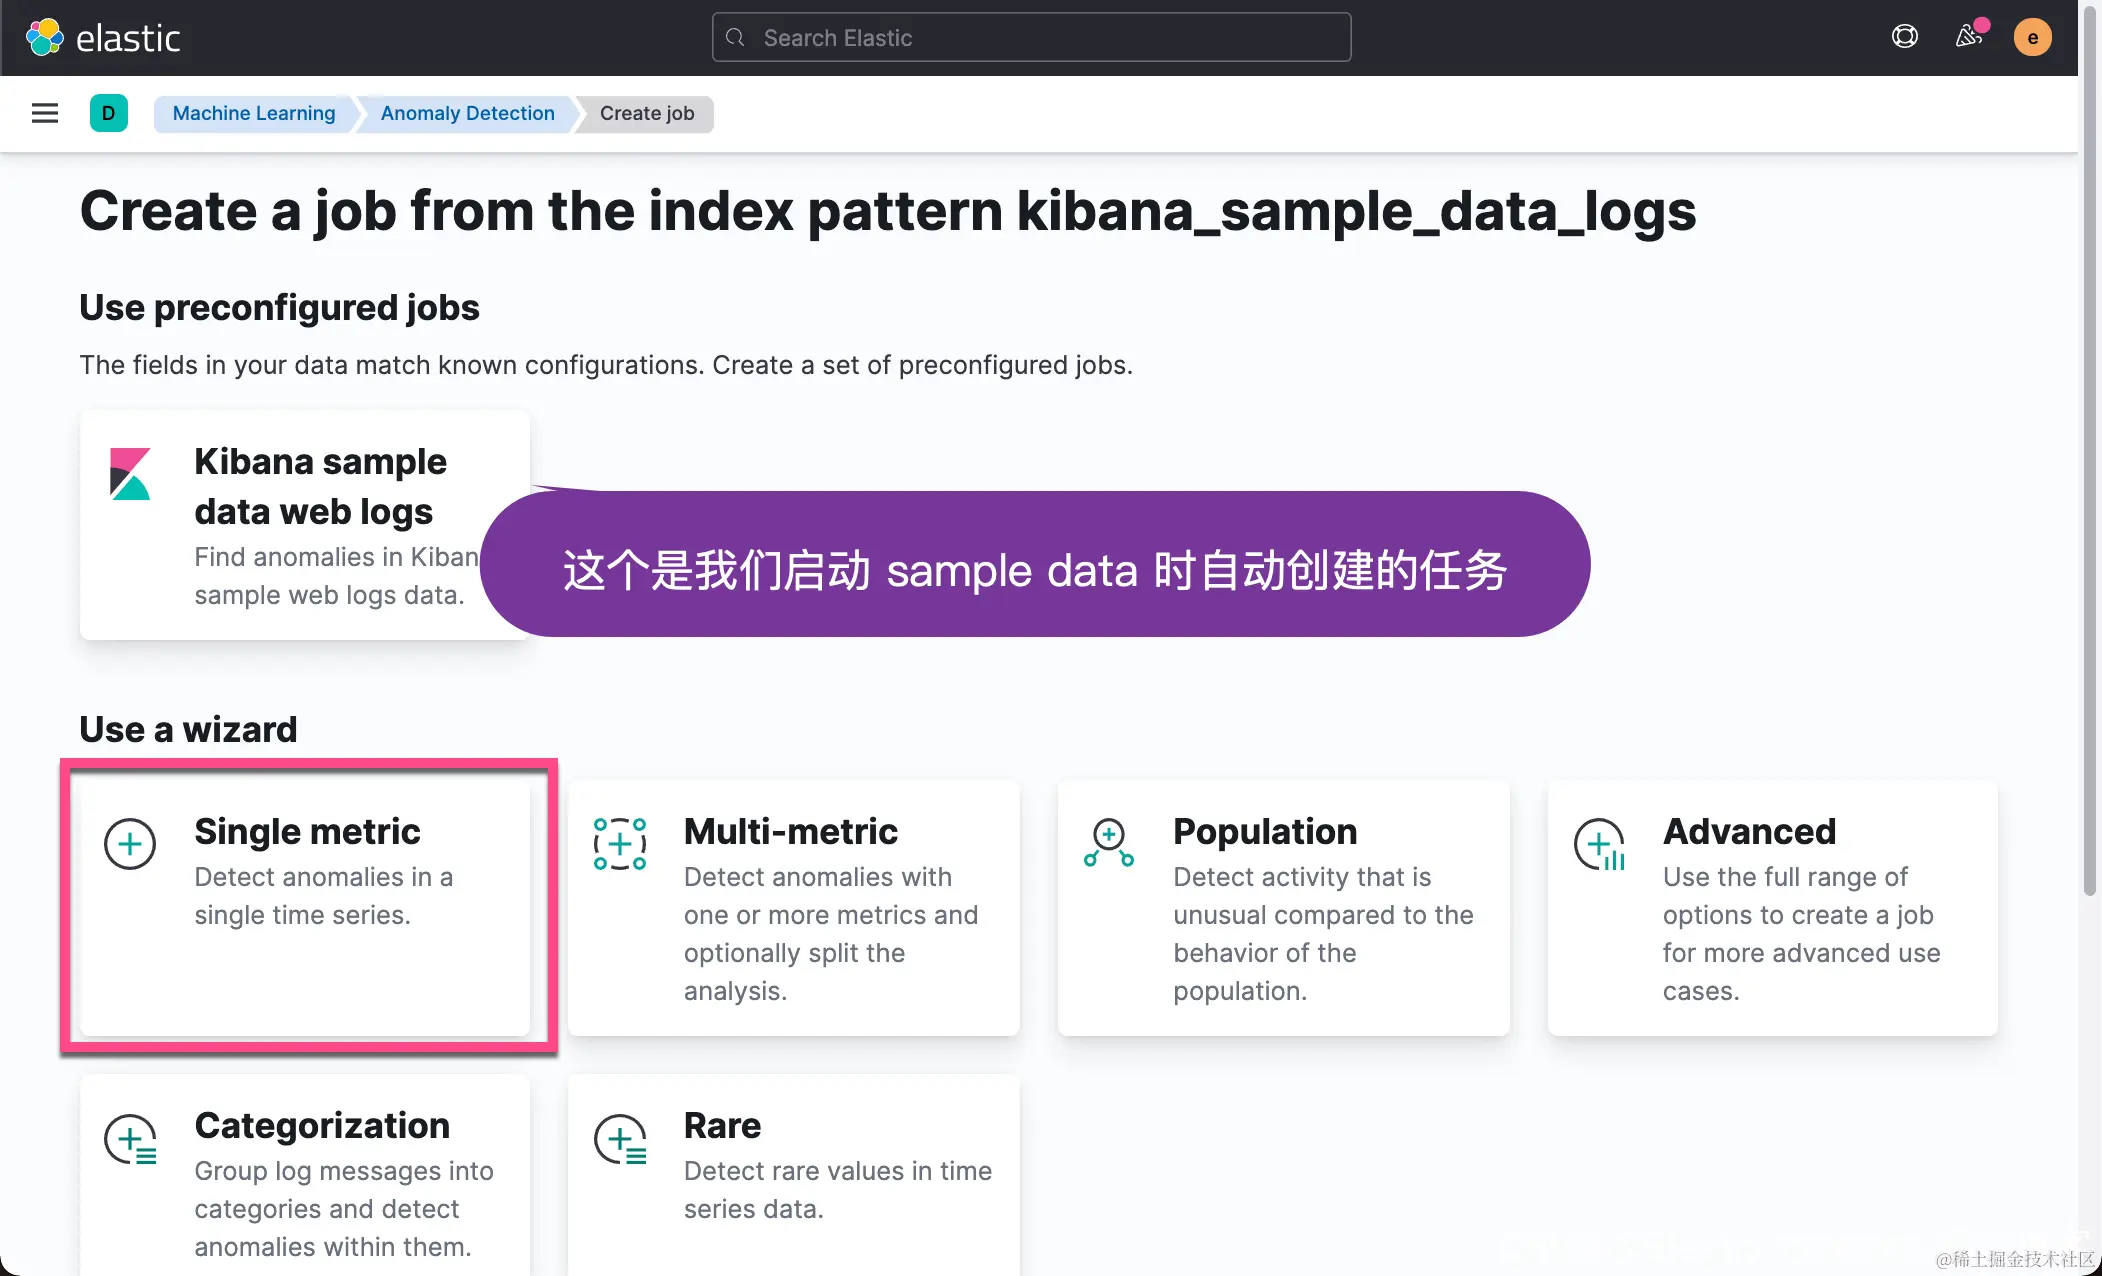Click the Single metric plus icon

130,844
